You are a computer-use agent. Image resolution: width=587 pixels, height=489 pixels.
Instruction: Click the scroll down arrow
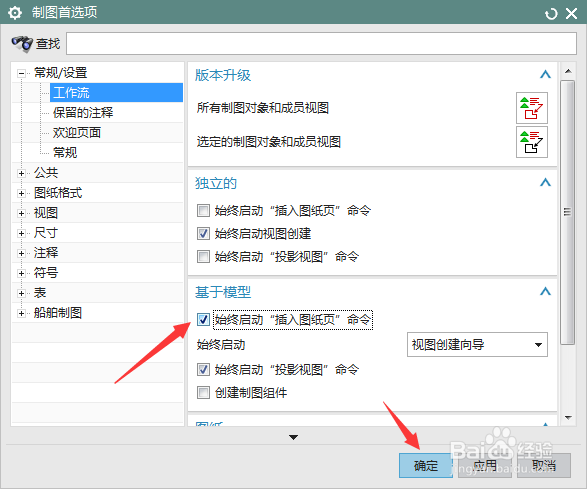[568, 417]
